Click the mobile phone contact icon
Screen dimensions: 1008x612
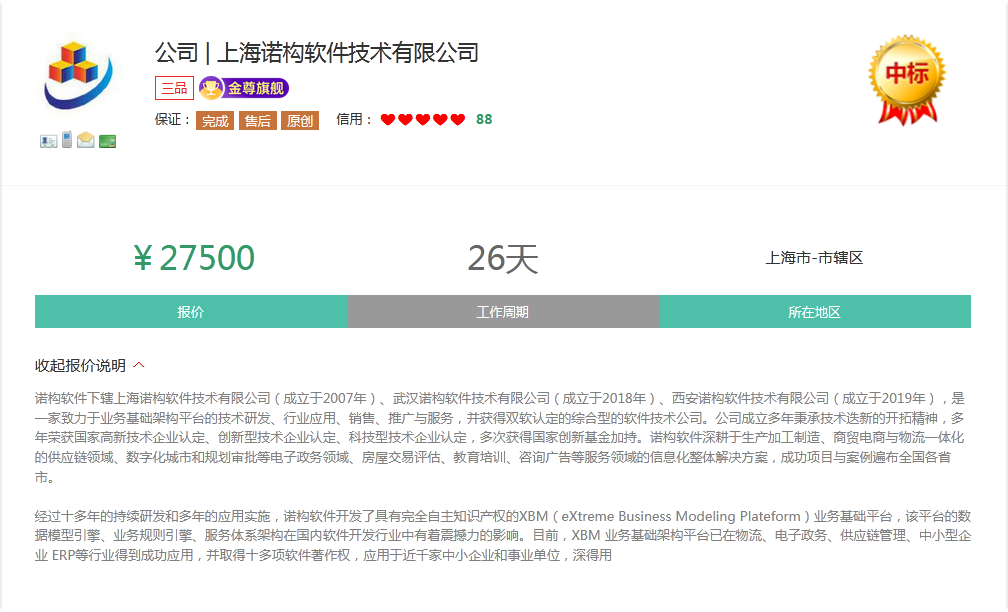pos(66,139)
